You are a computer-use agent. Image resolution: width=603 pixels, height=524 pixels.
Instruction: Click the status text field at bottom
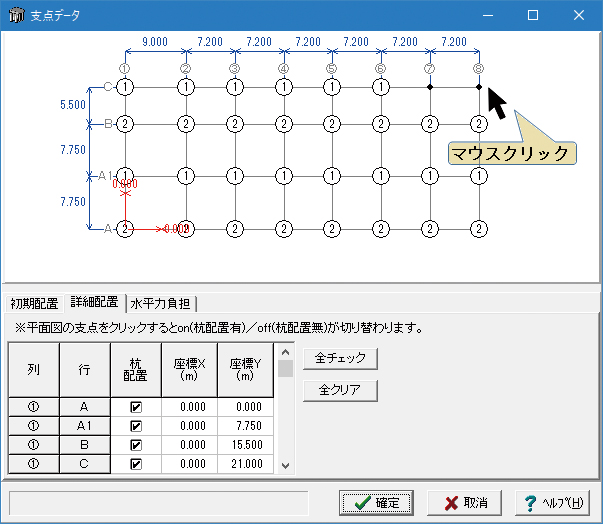(x=159, y=503)
